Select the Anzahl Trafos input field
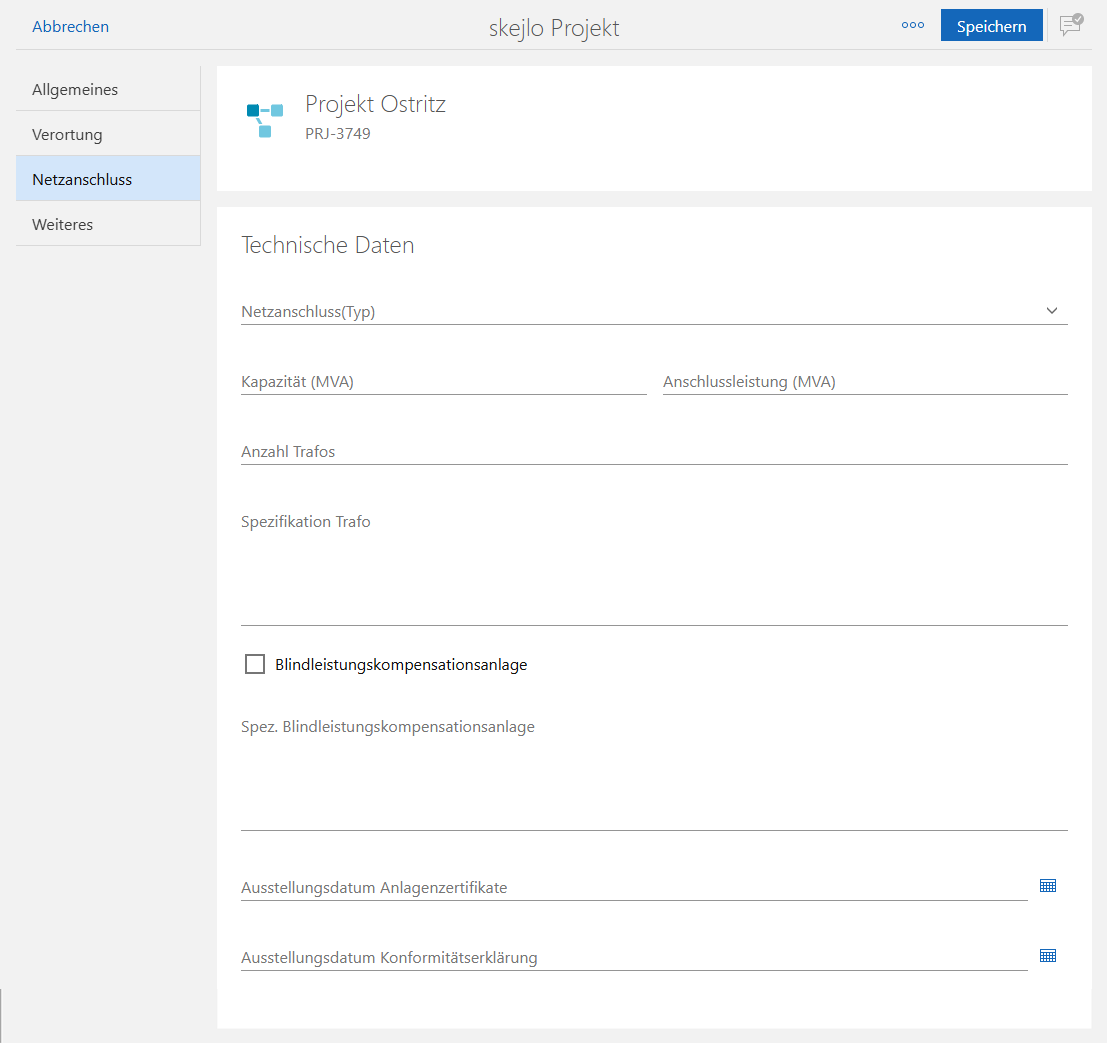Image resolution: width=1107 pixels, height=1043 pixels. (x=654, y=452)
